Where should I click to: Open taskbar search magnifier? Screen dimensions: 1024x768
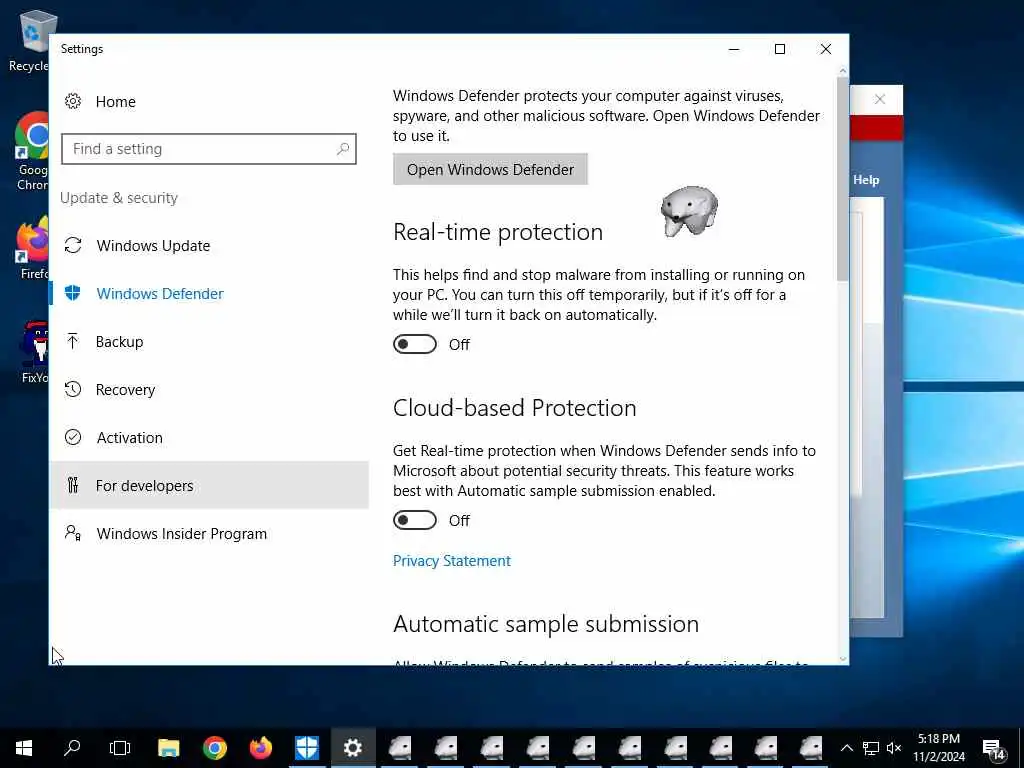[x=72, y=748]
